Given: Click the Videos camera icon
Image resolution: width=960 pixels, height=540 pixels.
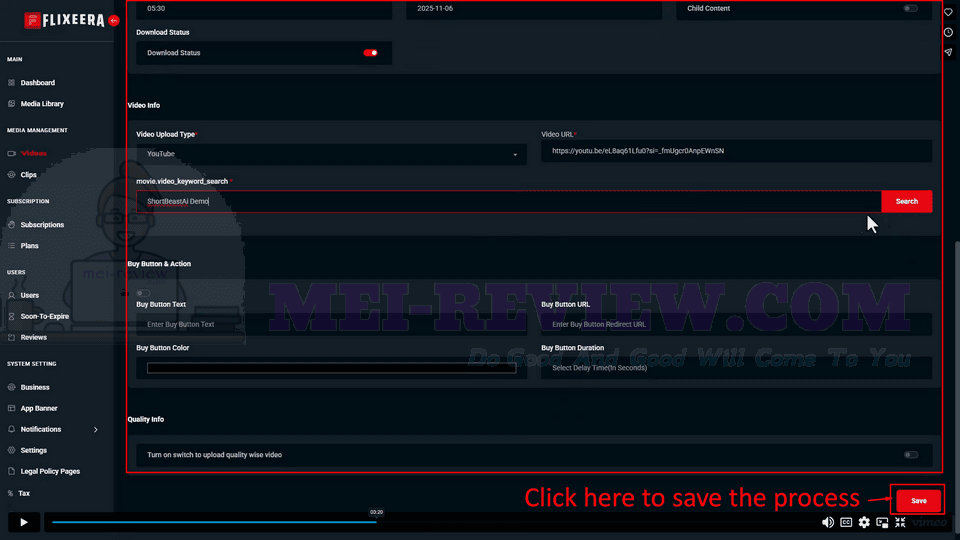Looking at the screenshot, I should point(11,154).
